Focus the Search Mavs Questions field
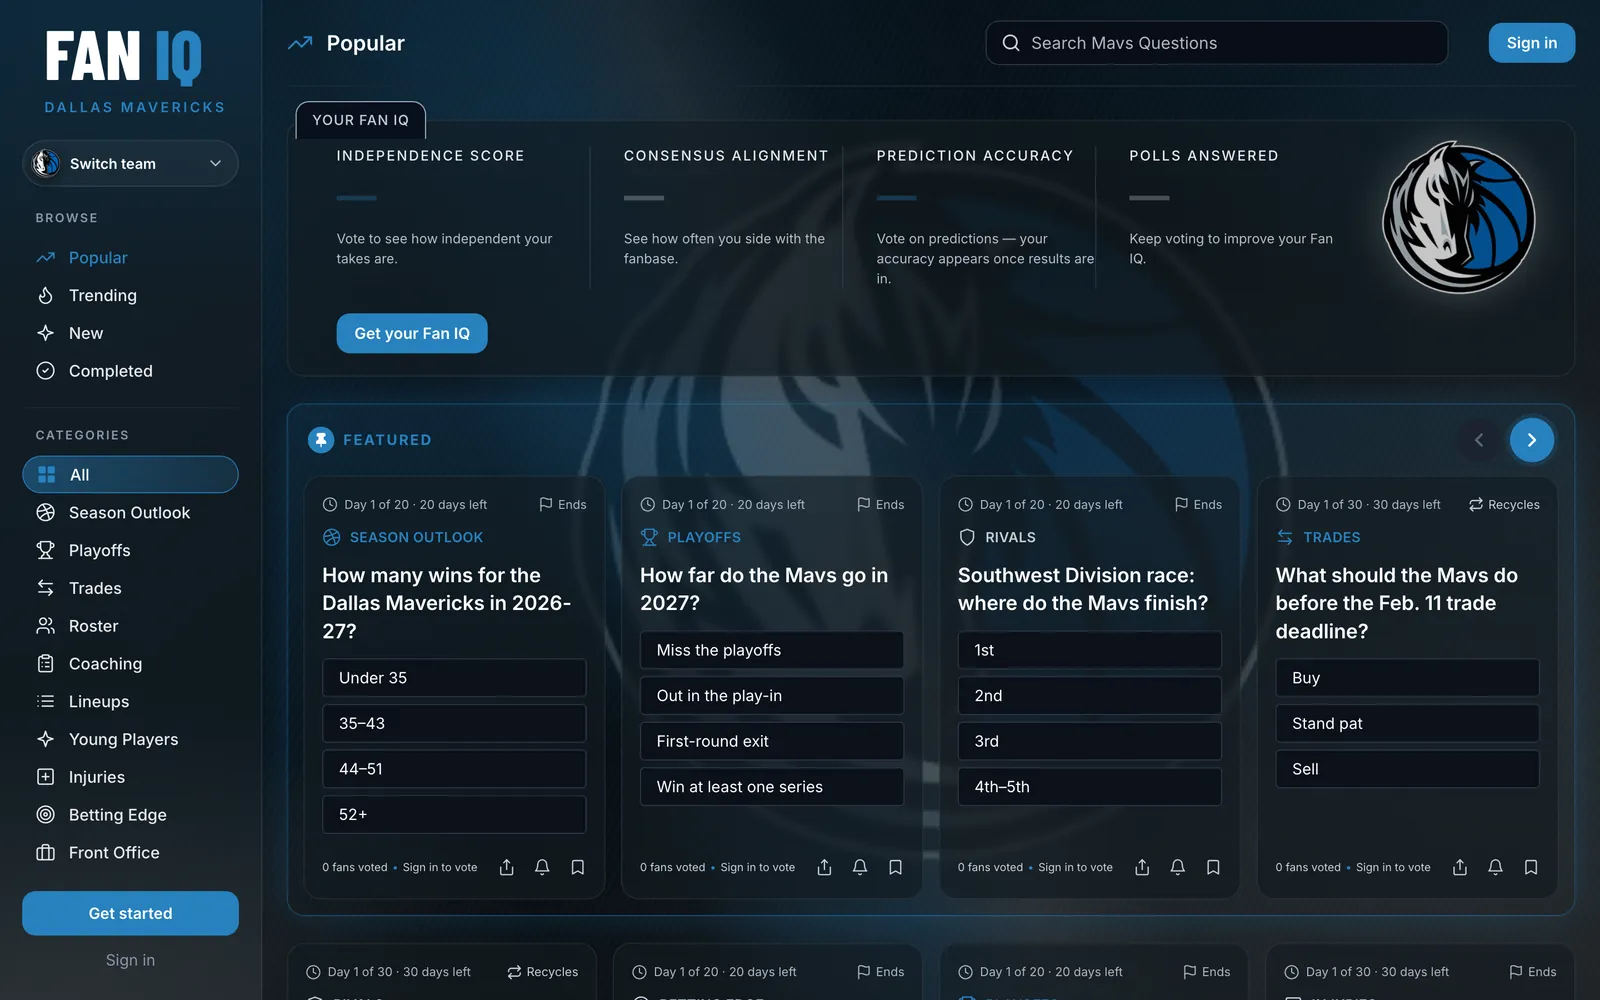Viewport: 1600px width, 1000px height. tap(1216, 43)
